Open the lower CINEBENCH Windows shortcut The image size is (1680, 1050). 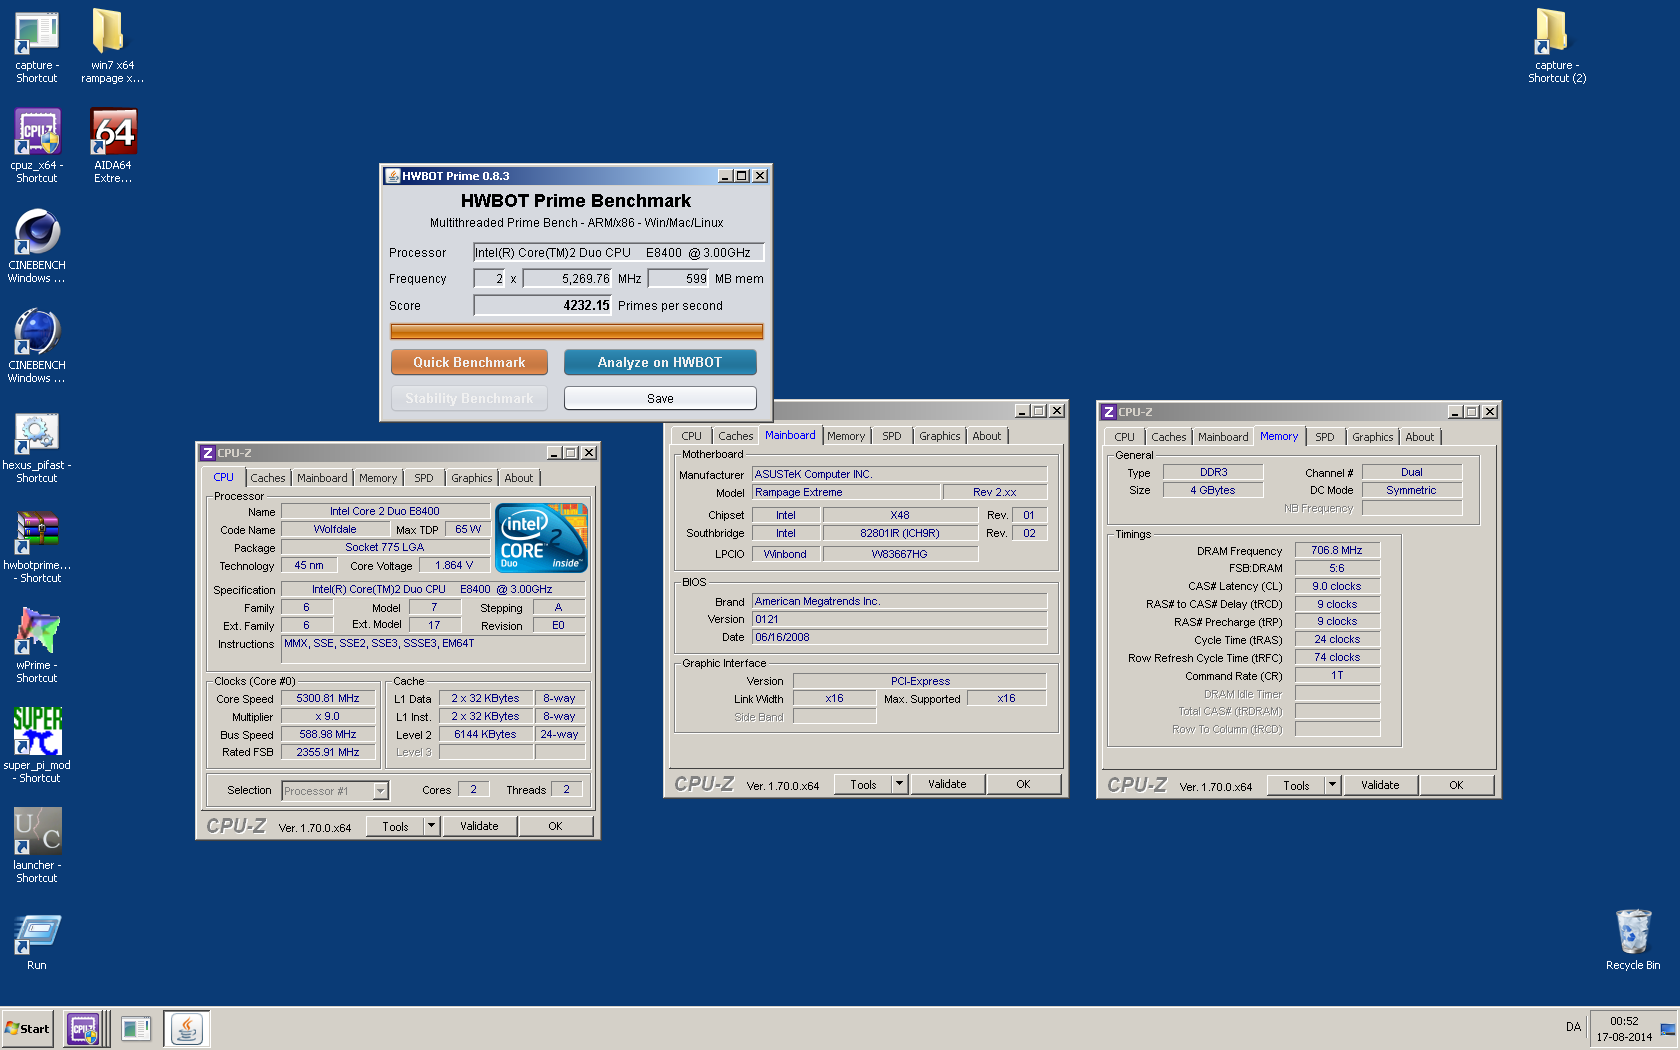37,333
